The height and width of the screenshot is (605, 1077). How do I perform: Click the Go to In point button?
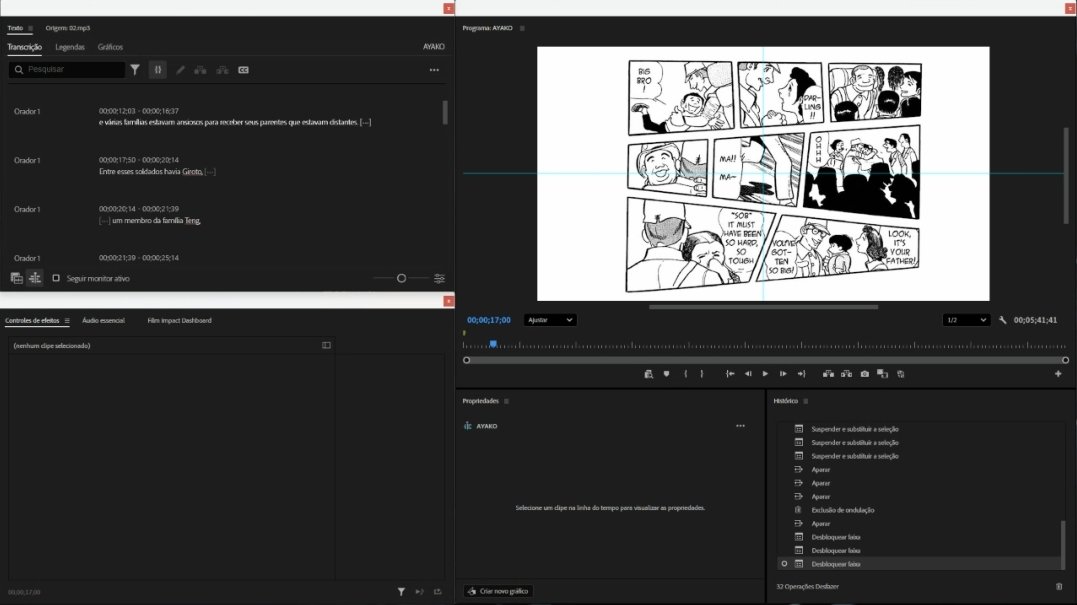[730, 374]
